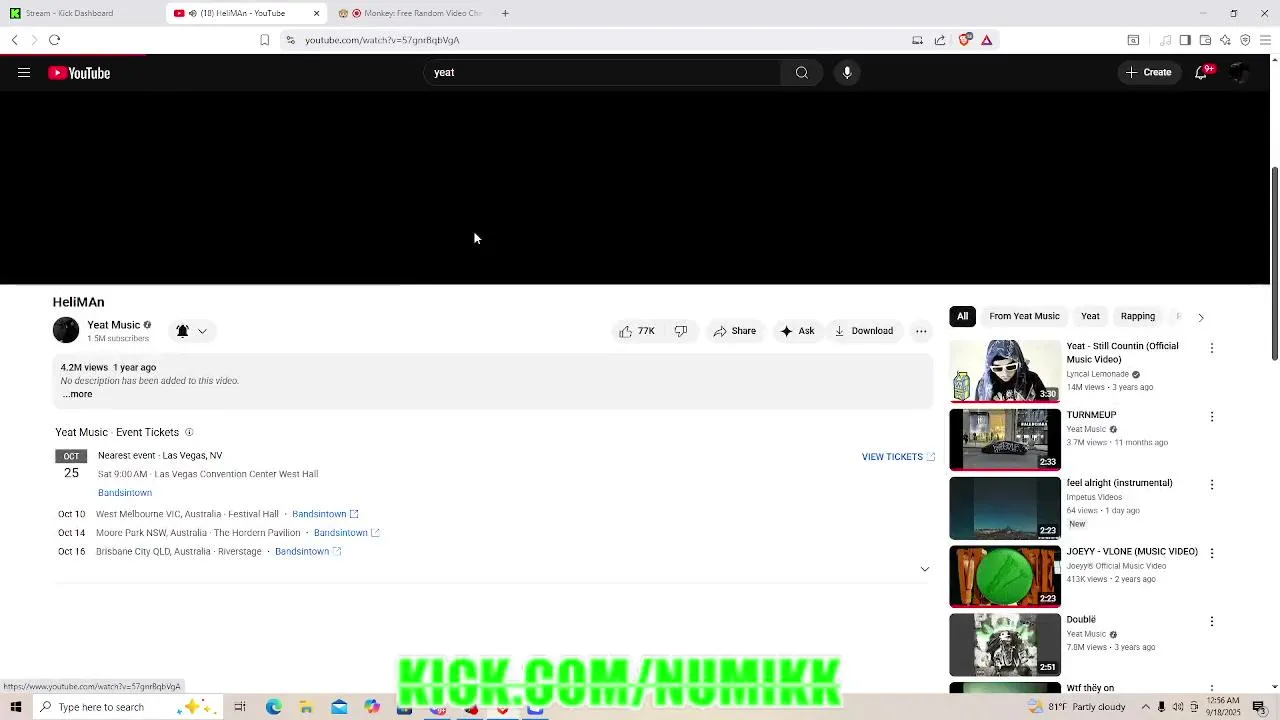Launch Microsoft Edge from taskbar
The height and width of the screenshot is (720, 1280).
[x=273, y=707]
